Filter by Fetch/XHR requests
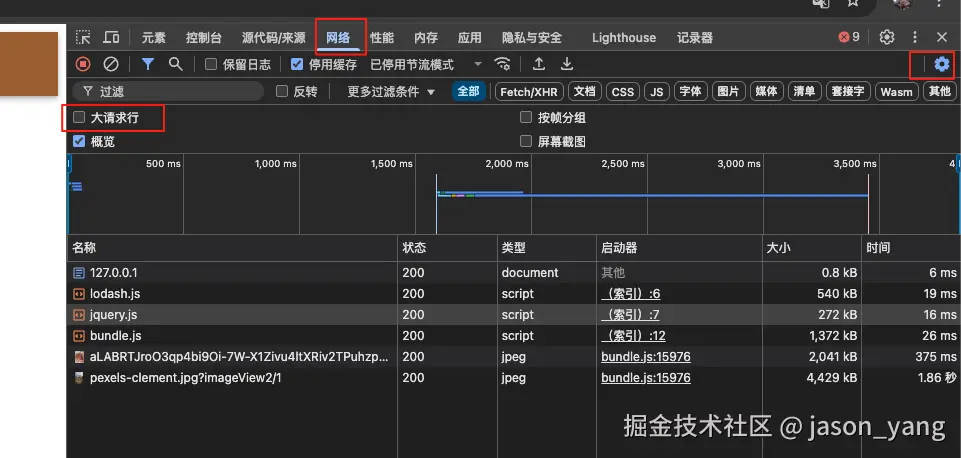This screenshot has width=961, height=458. (x=529, y=92)
